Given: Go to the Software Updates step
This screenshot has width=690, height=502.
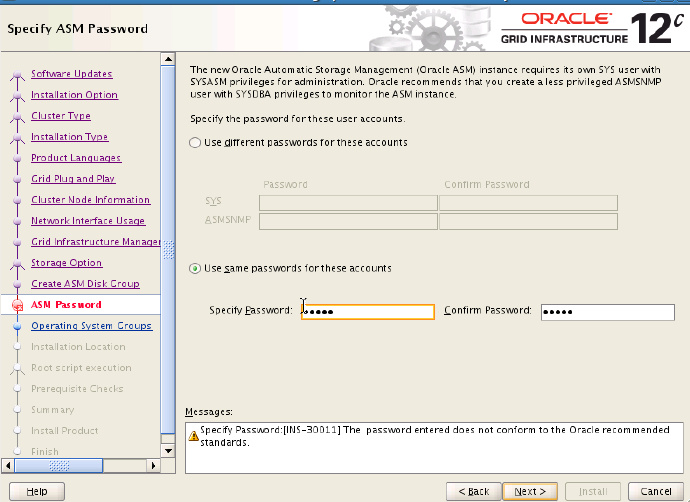Looking at the screenshot, I should pyautogui.click(x=71, y=73).
